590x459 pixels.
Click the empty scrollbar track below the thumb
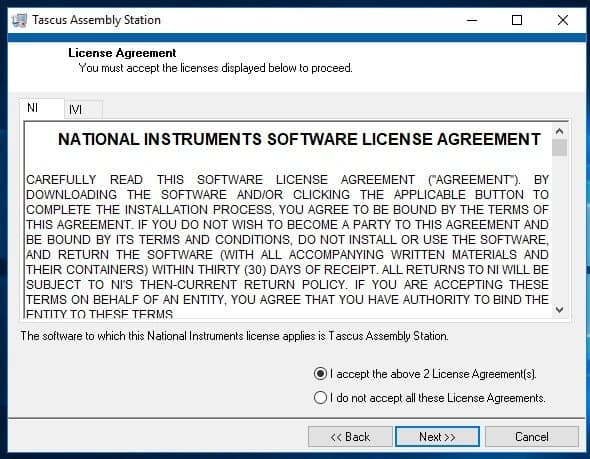coord(560,229)
